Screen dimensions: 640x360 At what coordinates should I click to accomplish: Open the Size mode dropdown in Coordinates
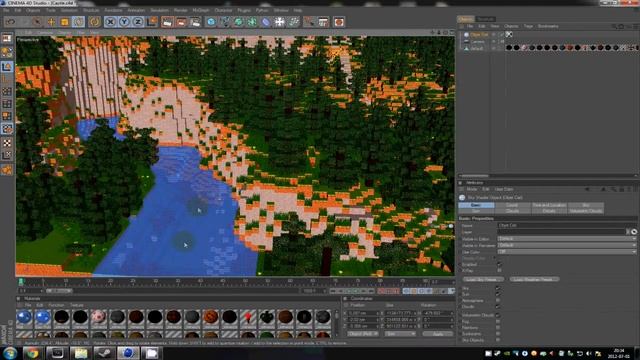(x=400, y=334)
